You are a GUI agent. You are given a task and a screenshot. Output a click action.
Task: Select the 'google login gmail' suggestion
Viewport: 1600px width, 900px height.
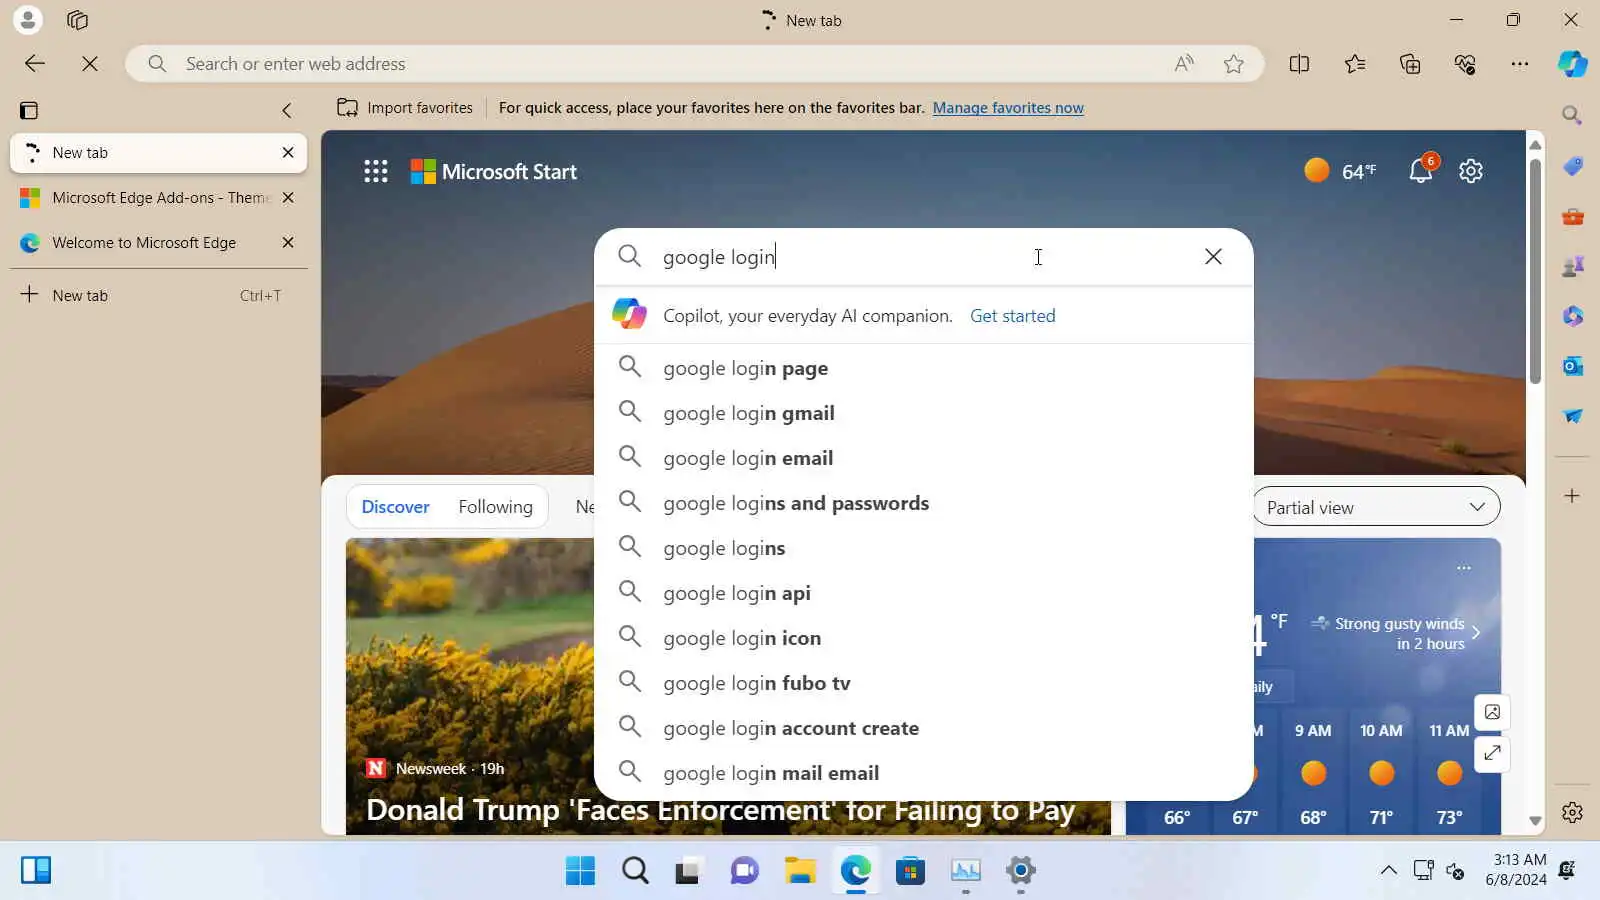pyautogui.click(x=923, y=413)
